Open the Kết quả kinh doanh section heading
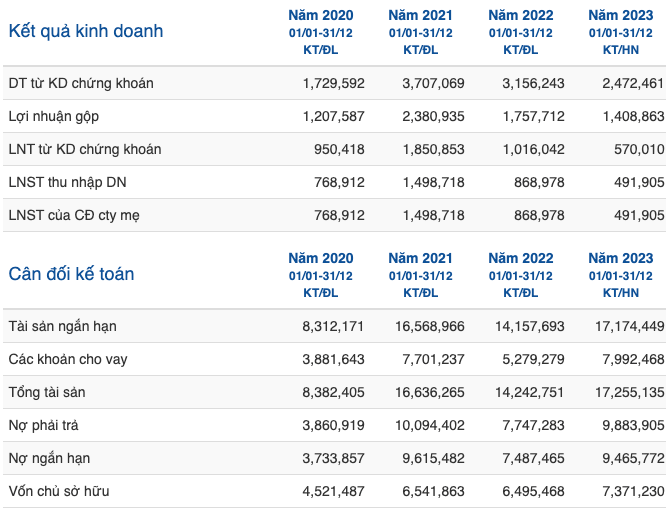This screenshot has height=511, width=666. click(x=86, y=31)
